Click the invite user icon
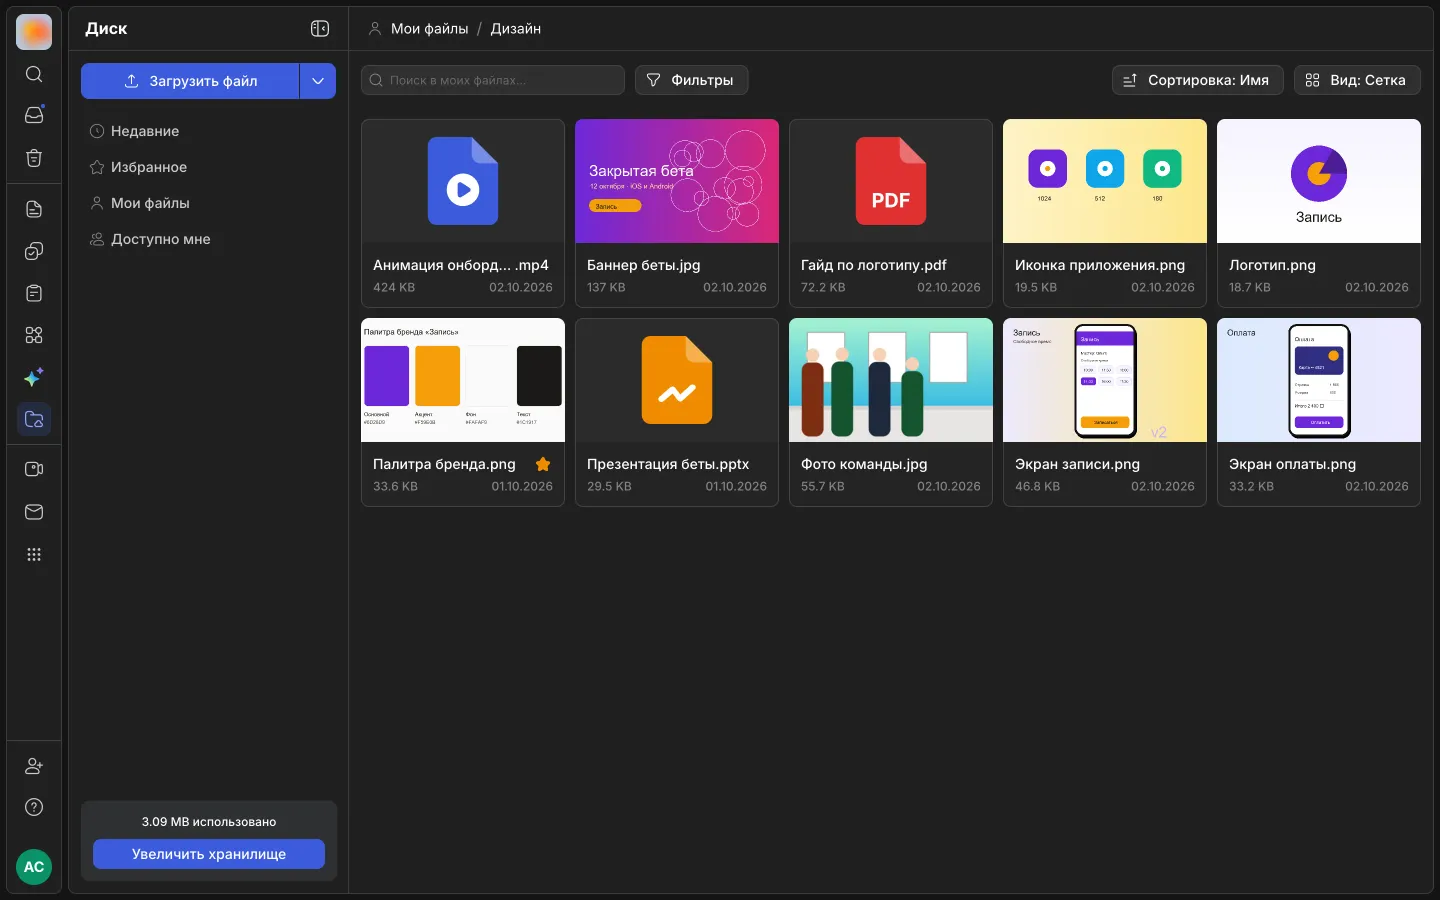 pos(34,766)
